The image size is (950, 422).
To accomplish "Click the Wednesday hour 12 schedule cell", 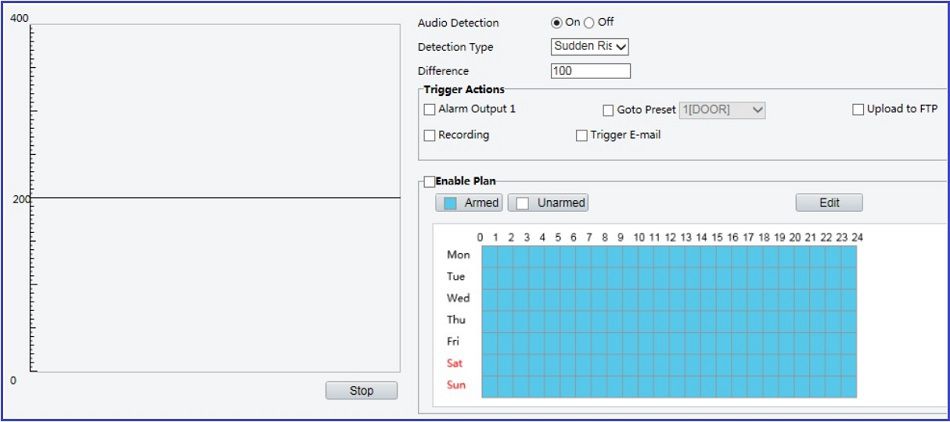I will tap(677, 300).
